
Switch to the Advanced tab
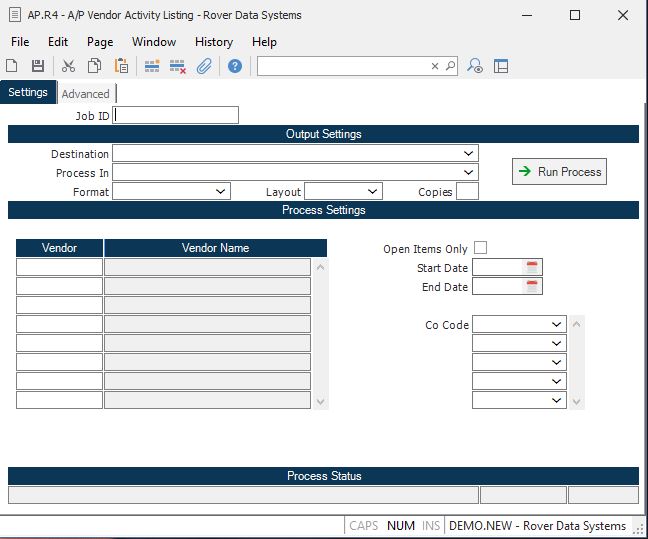tap(86, 94)
